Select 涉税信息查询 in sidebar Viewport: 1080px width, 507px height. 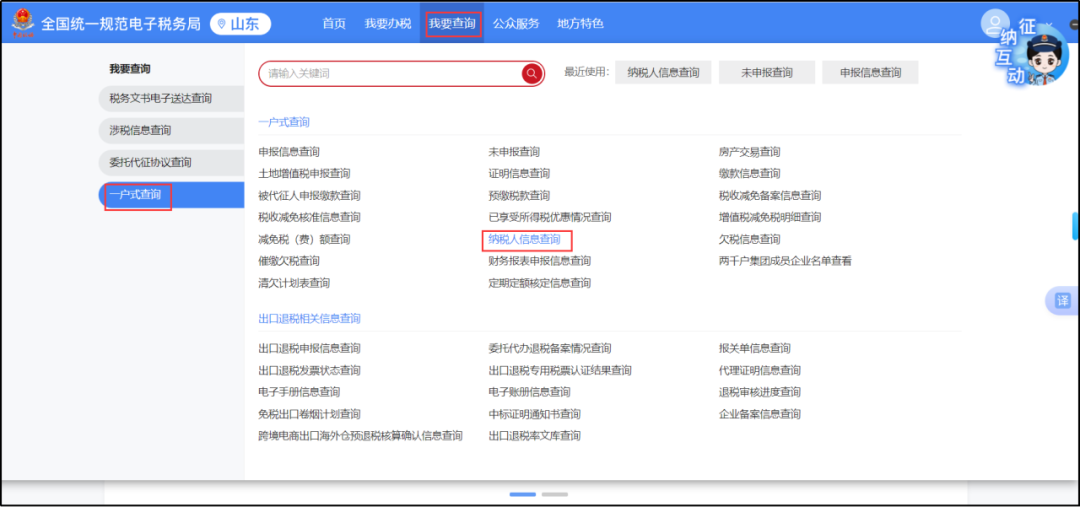[x=172, y=130]
